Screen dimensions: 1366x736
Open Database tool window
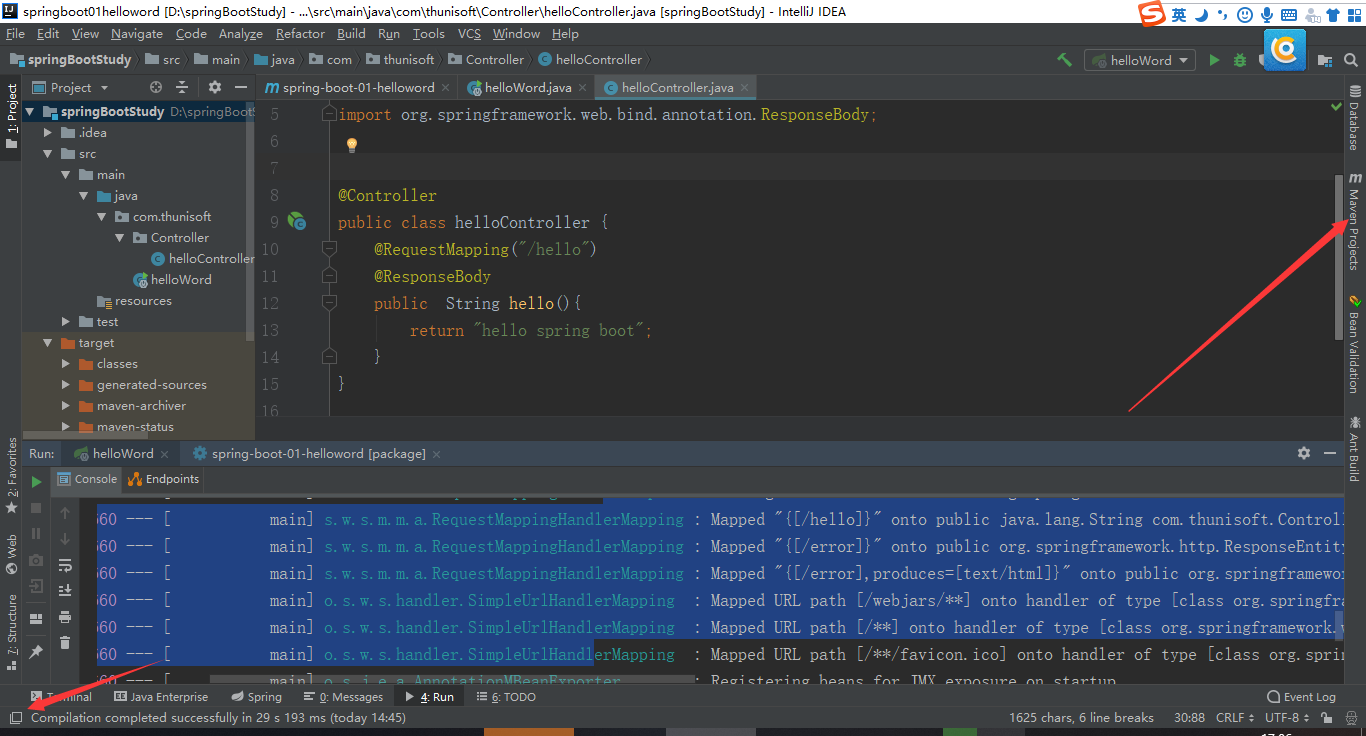pyautogui.click(x=1354, y=117)
